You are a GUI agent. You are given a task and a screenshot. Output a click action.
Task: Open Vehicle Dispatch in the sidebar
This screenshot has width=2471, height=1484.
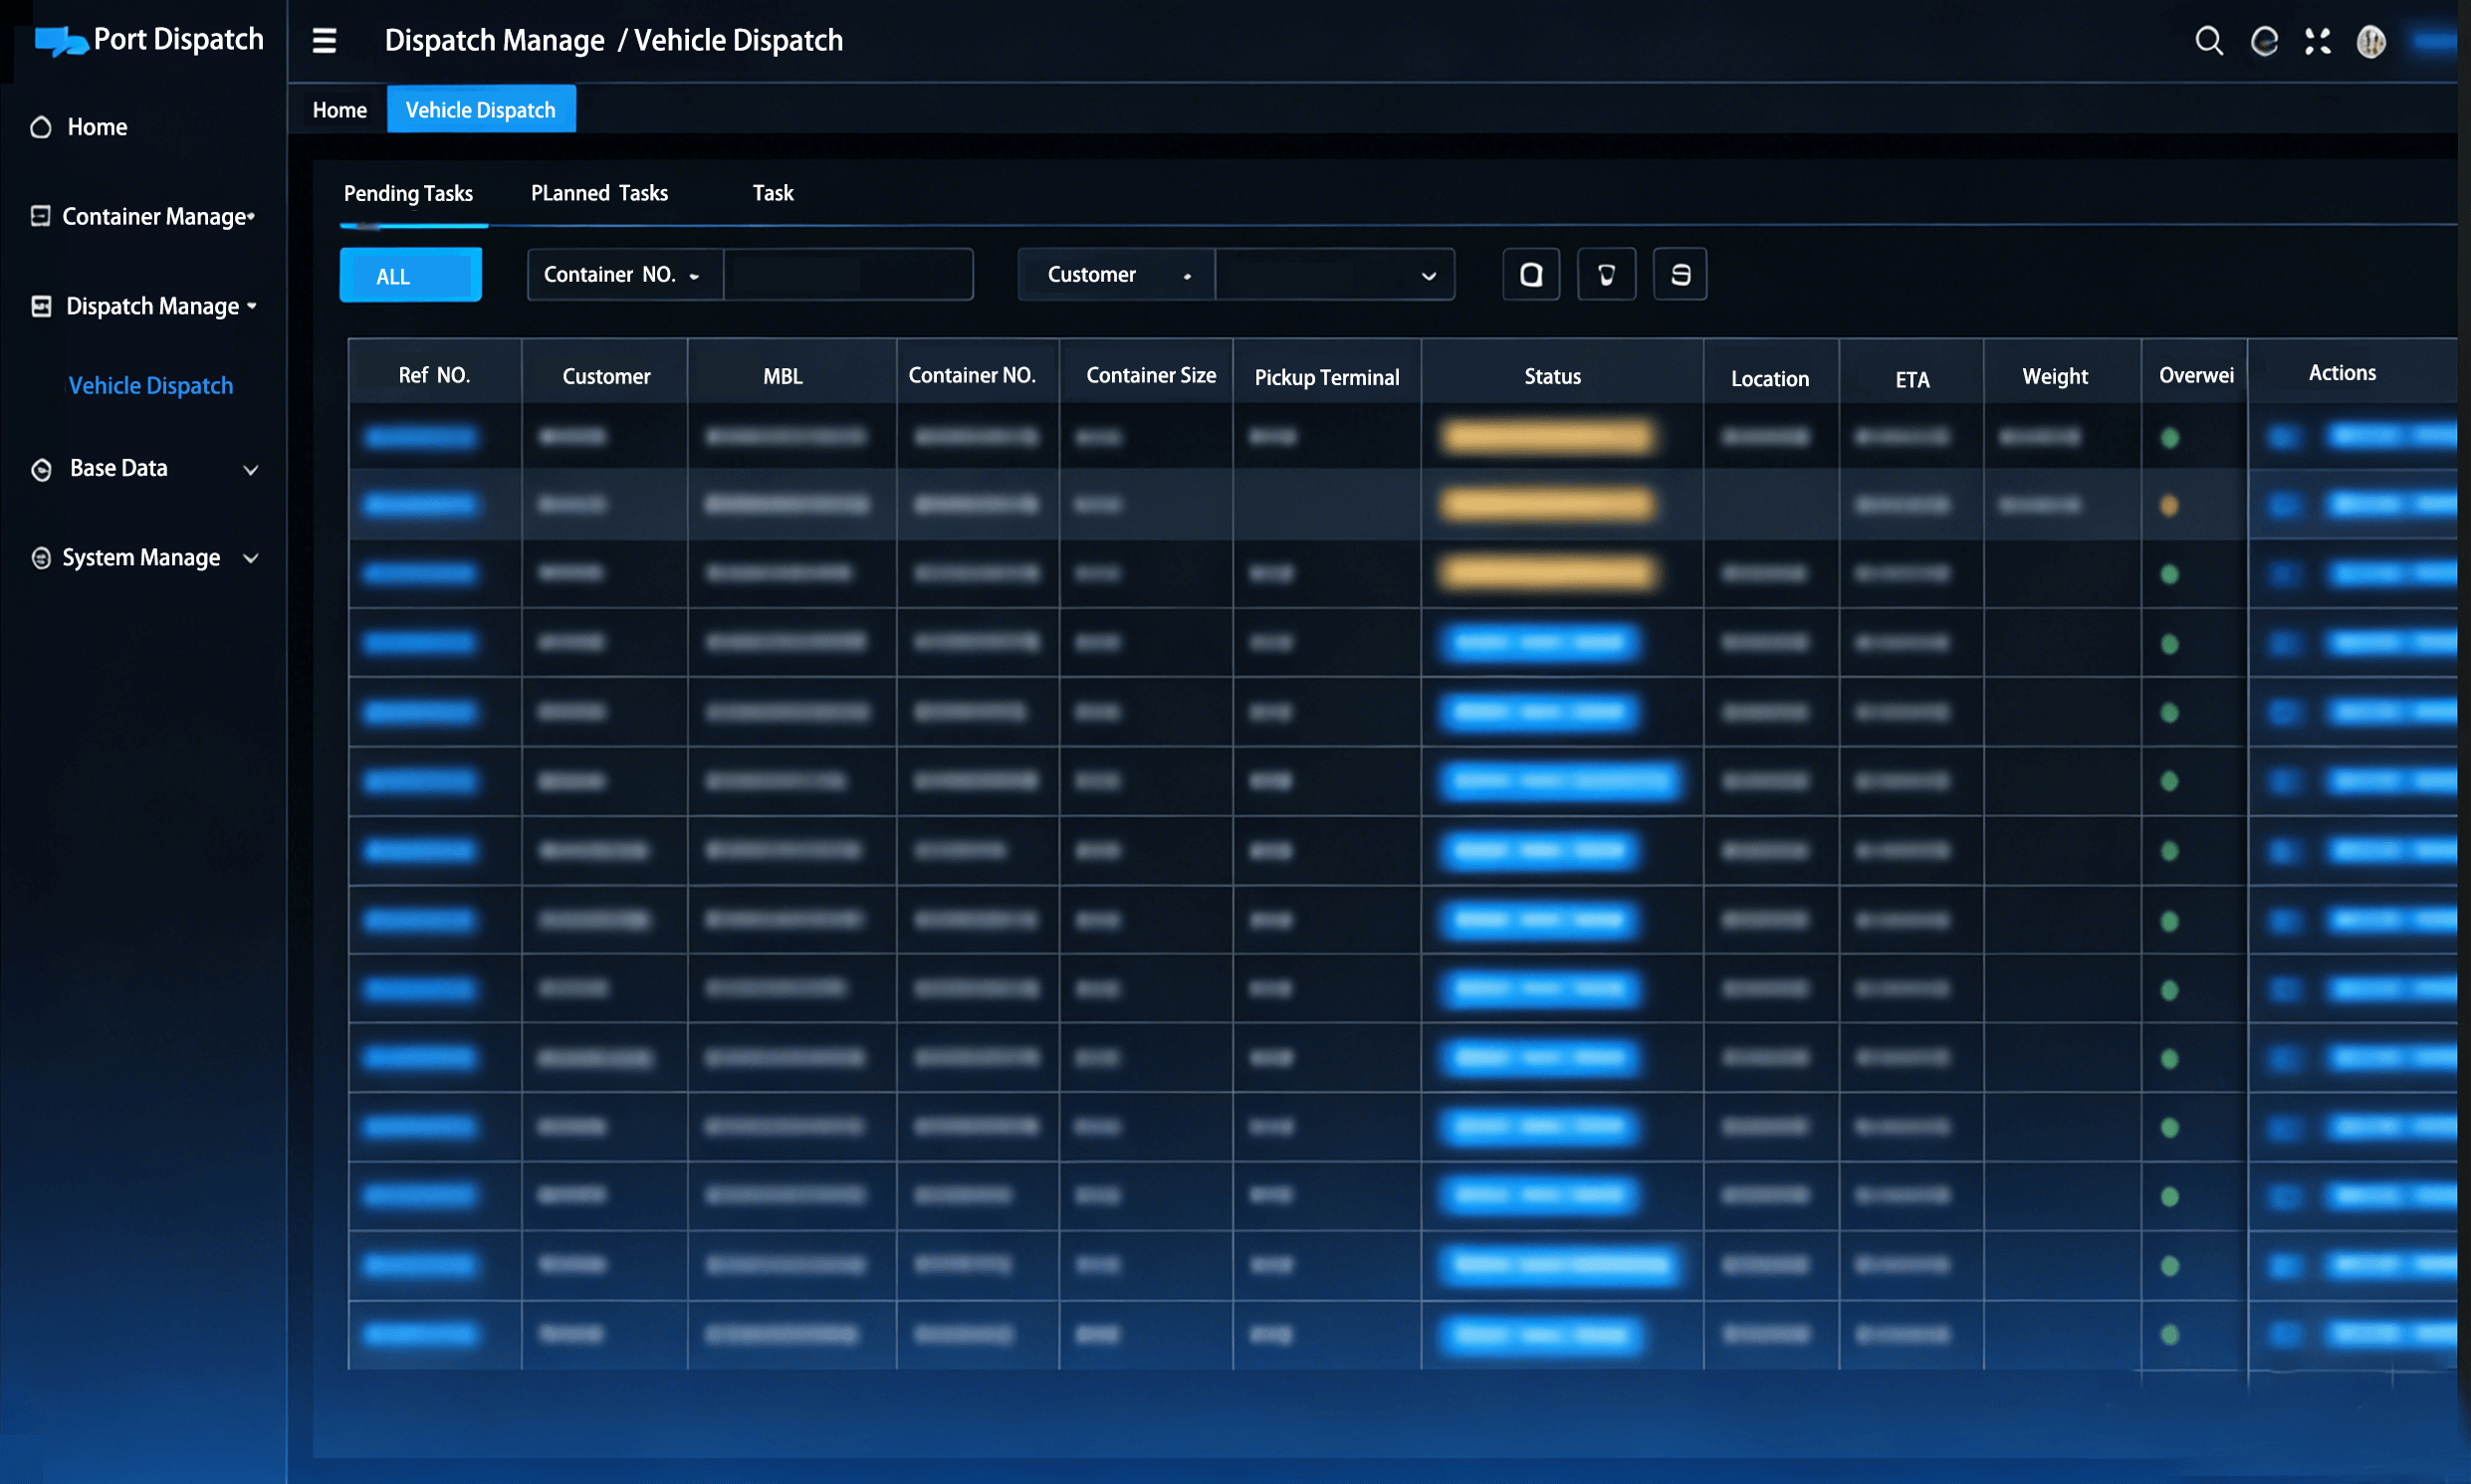point(150,386)
